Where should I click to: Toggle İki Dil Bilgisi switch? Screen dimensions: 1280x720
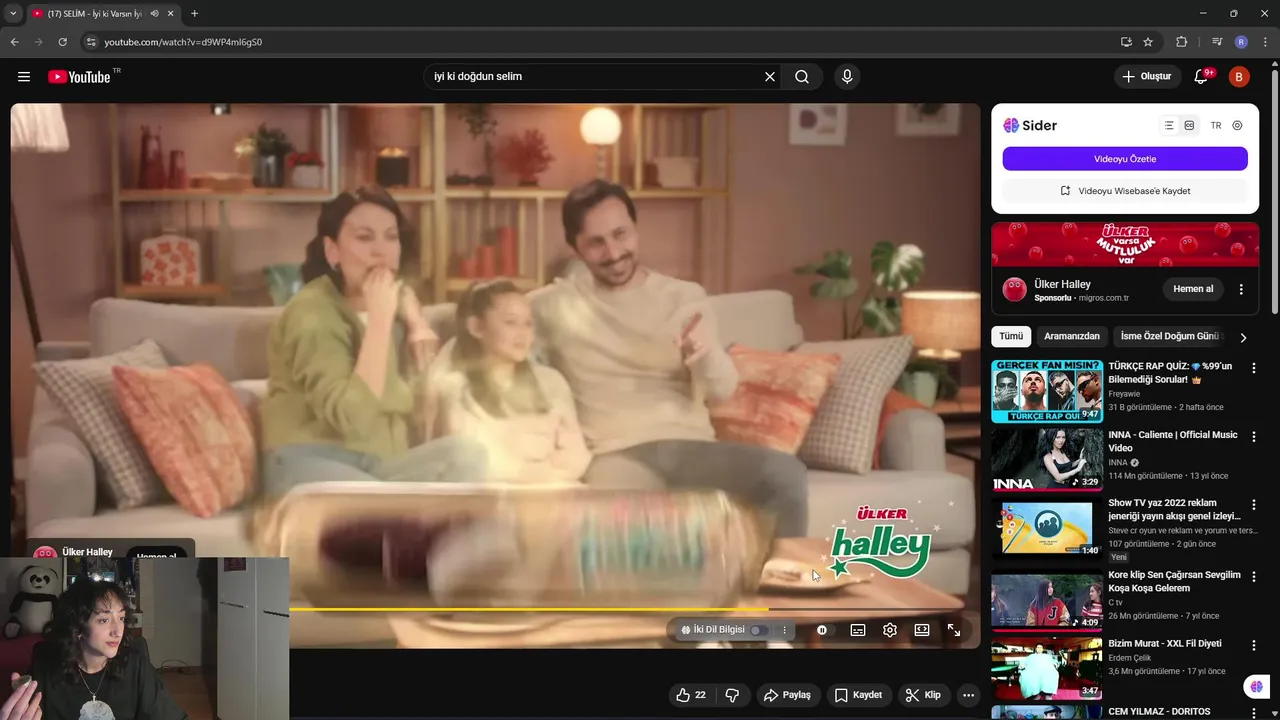758,630
